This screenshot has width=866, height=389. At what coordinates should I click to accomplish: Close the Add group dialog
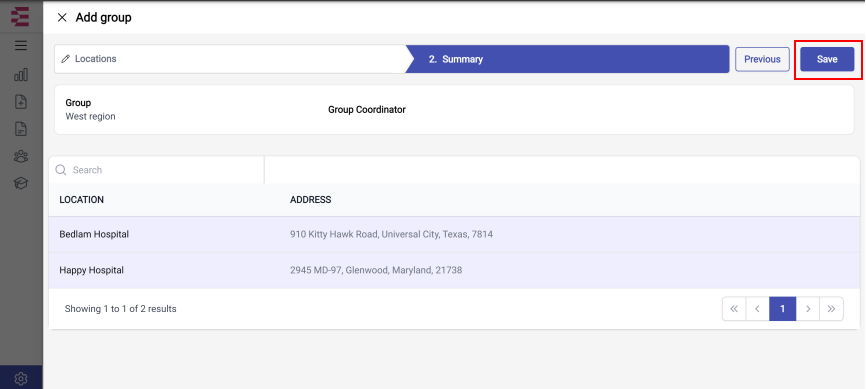click(x=62, y=18)
